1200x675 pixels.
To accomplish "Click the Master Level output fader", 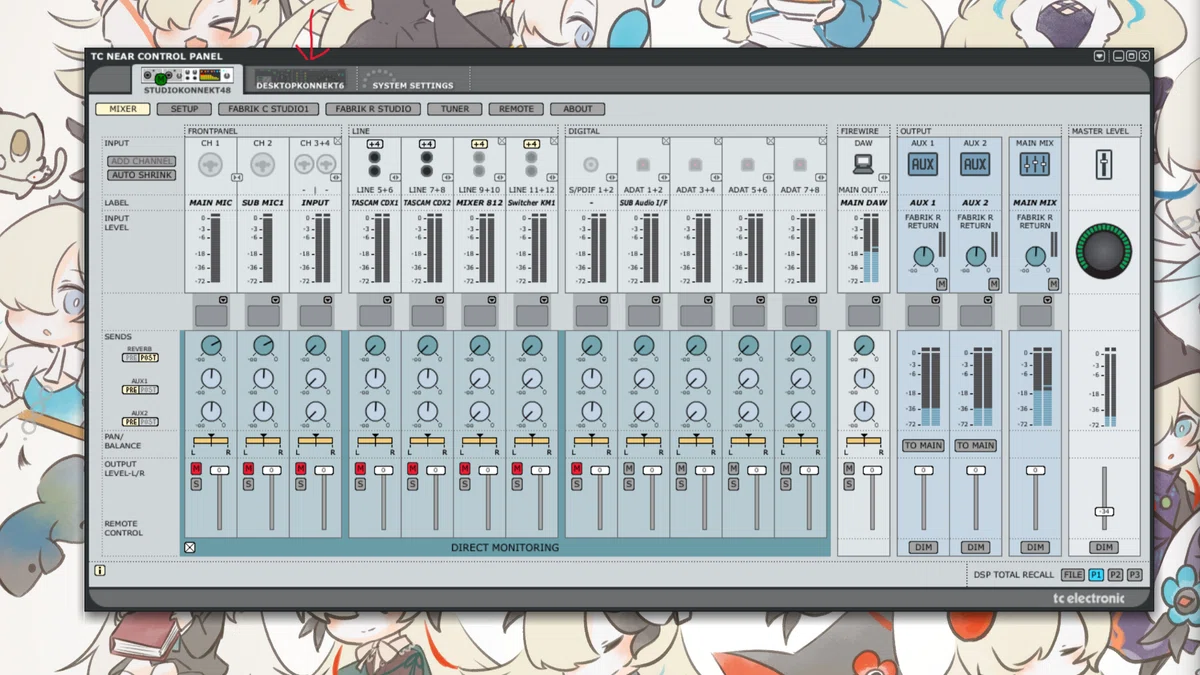I will 1104,511.
